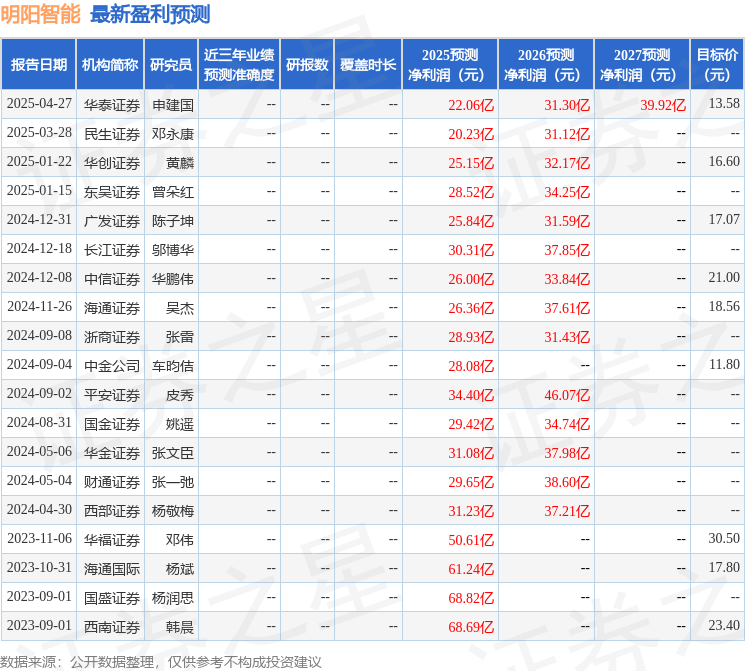Click the 20.23亿 profit value
The image size is (745, 671).
click(x=471, y=134)
